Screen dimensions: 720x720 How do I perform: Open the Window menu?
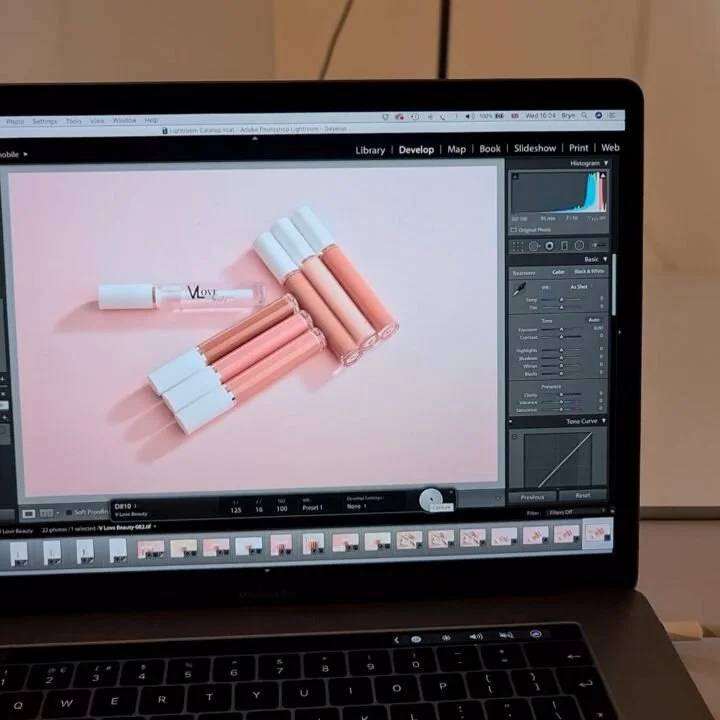tap(124, 120)
